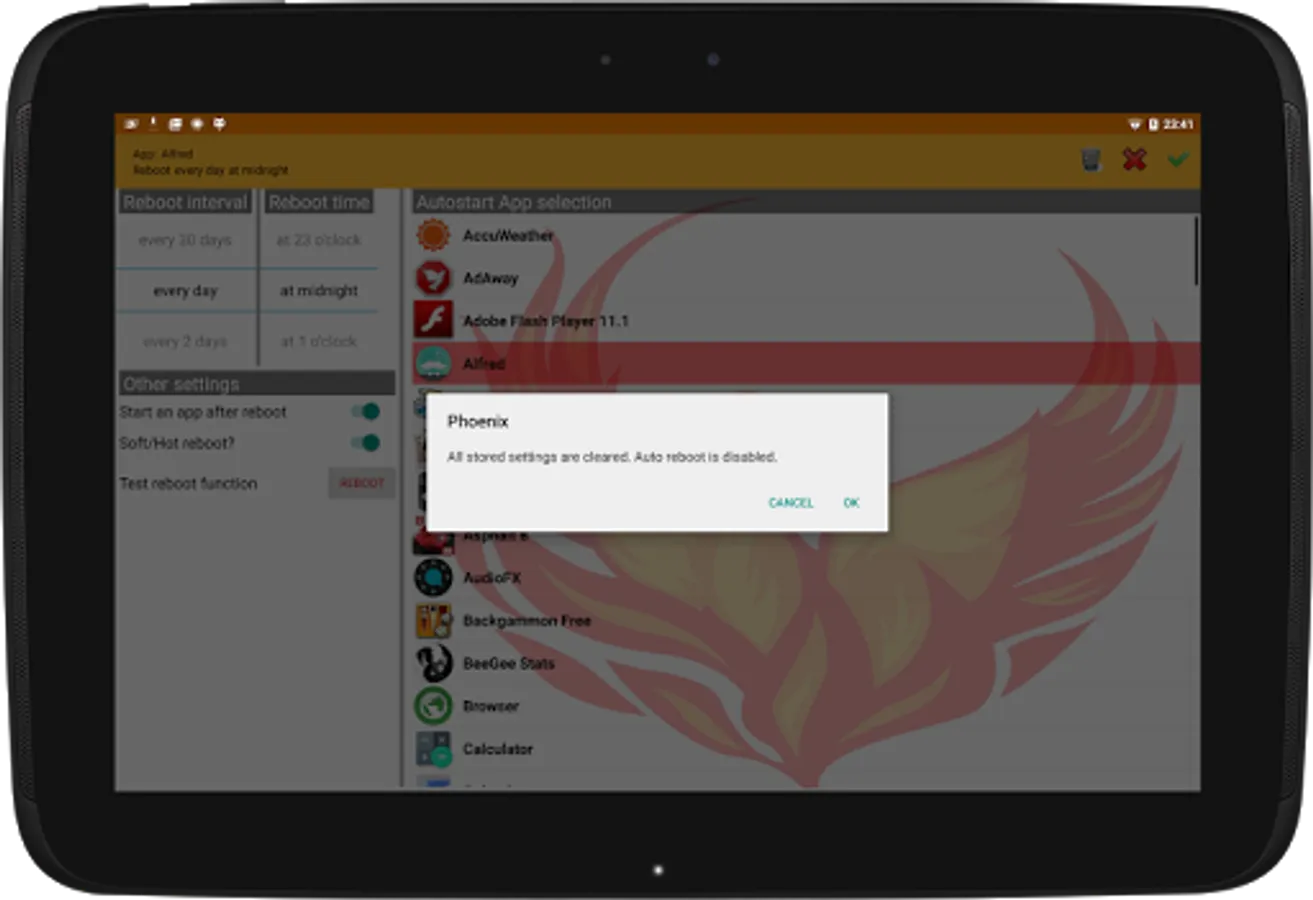This screenshot has height=900, width=1313.
Task: Select the Browser app icon
Action: pyautogui.click(x=433, y=706)
